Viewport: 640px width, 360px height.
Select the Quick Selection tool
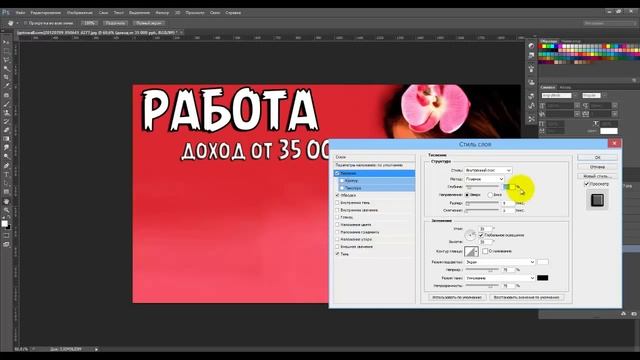[x=6, y=69]
